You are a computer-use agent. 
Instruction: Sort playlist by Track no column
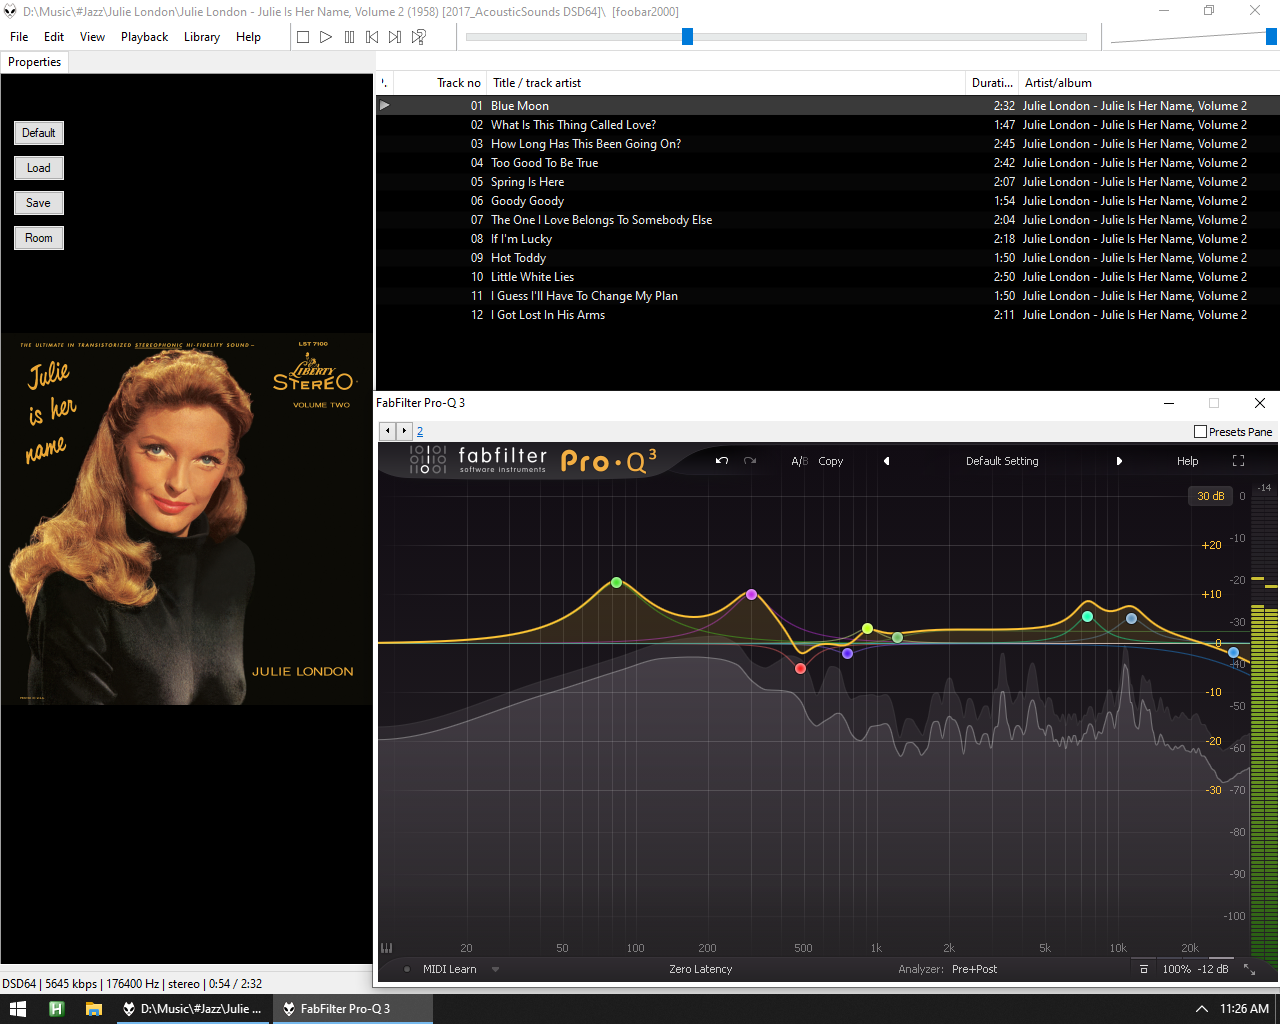point(440,83)
